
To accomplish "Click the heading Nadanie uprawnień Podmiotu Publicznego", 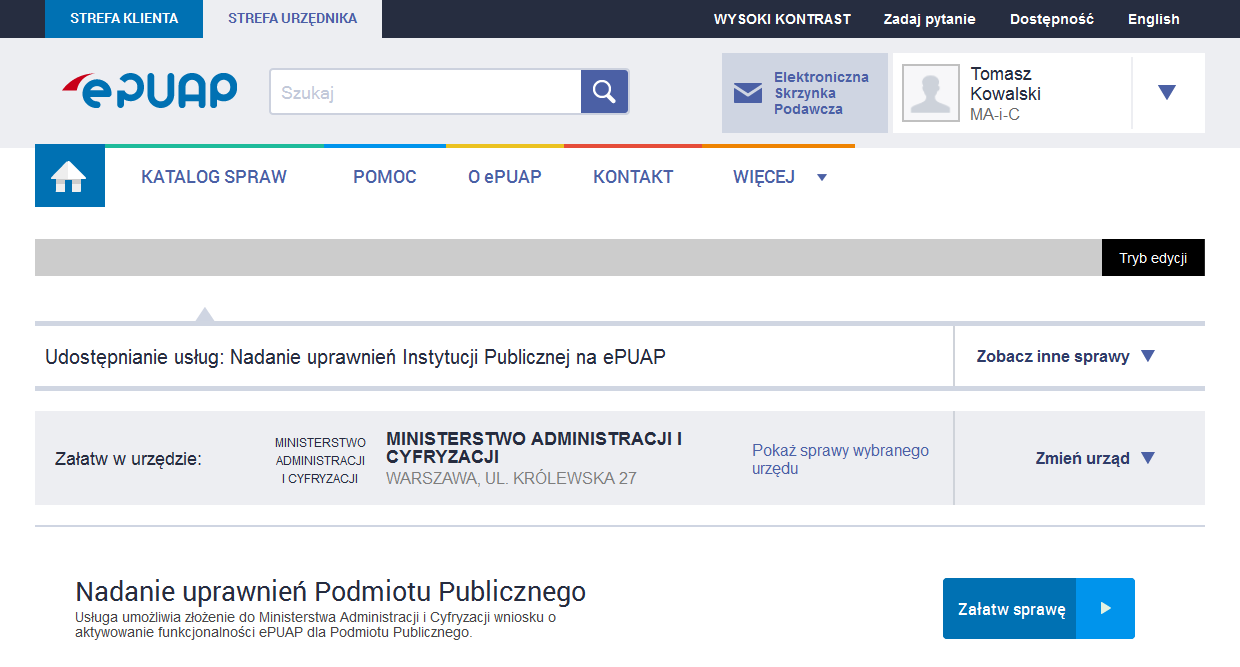I will pos(331,591).
